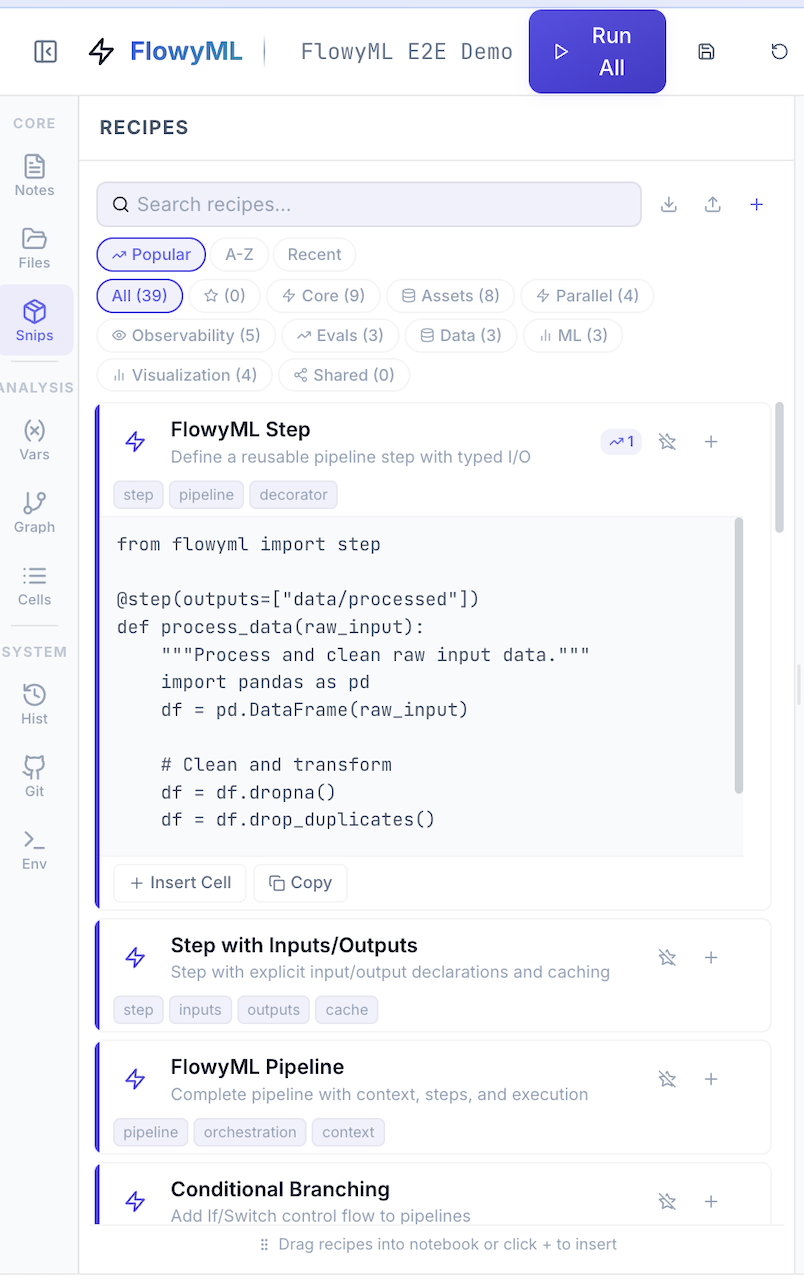
Task: Open the Files panel
Action: coord(34,248)
